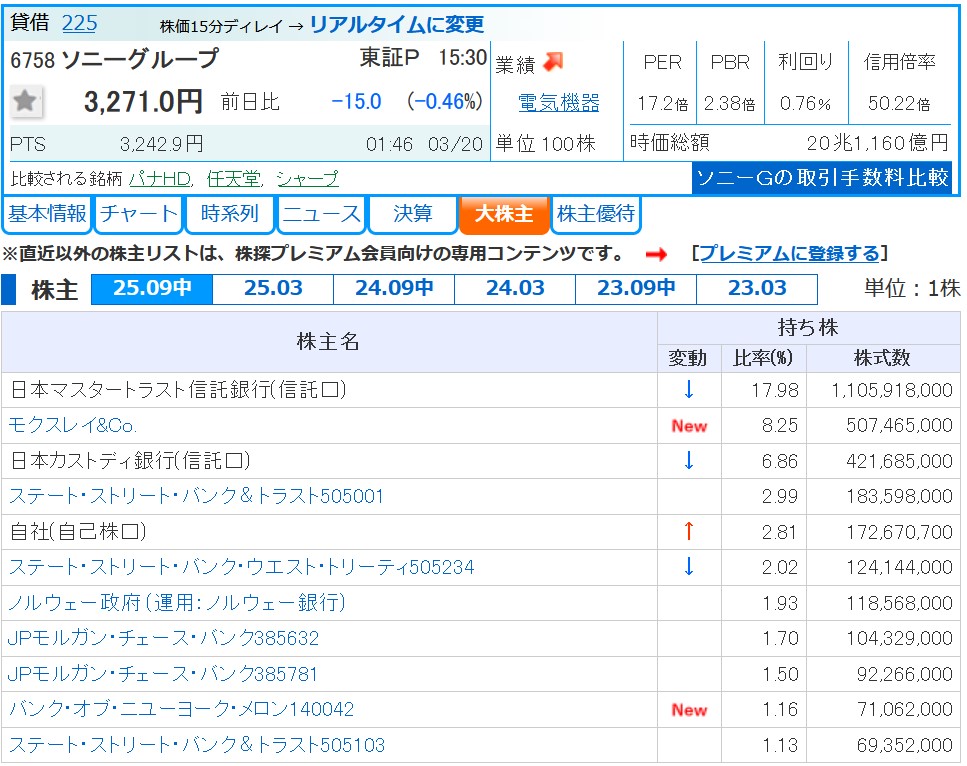
Task: Select the 25.03 shareholder period
Action: coord(273,289)
